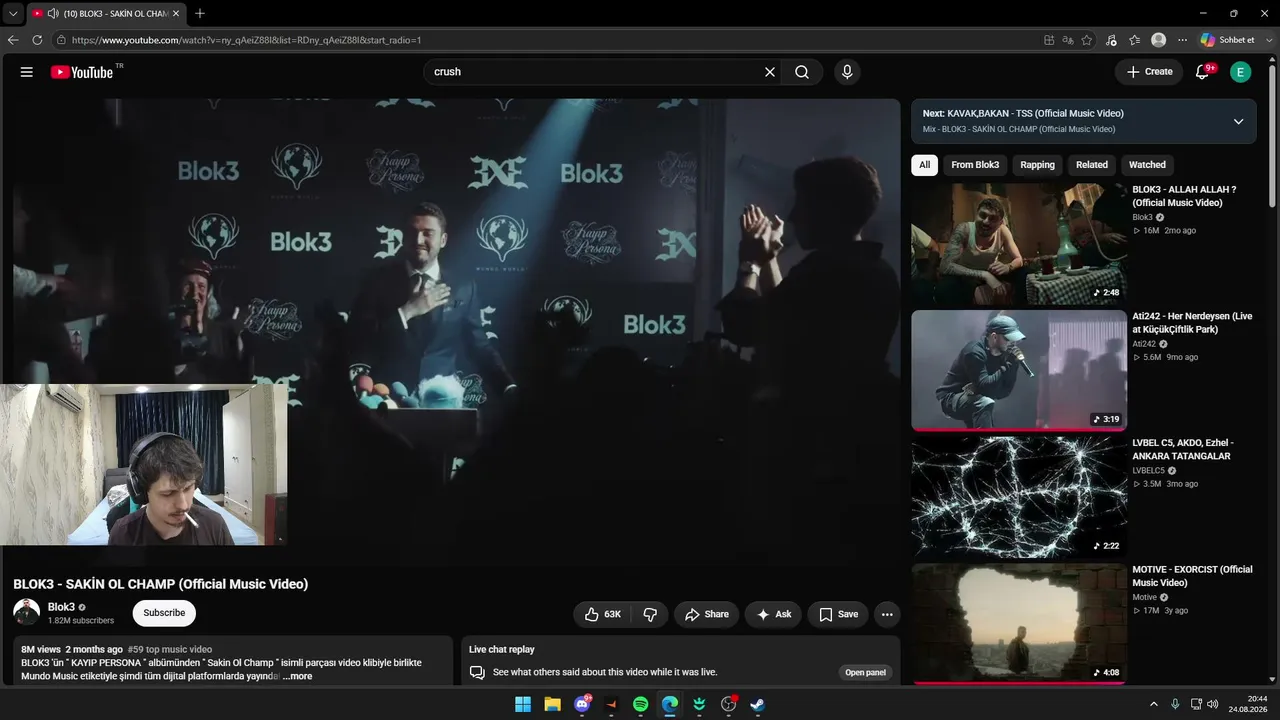Open more actions ellipsis under video
Image resolution: width=1280 pixels, height=720 pixels.
tap(887, 614)
